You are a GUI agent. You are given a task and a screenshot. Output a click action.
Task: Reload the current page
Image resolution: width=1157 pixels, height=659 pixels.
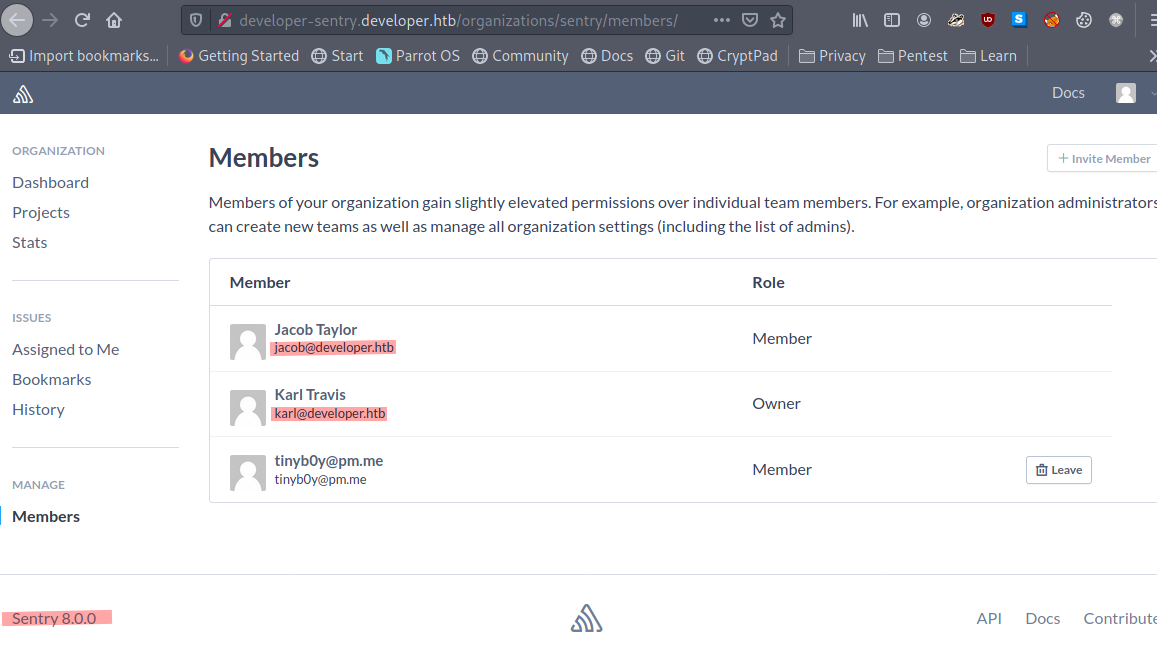tap(82, 20)
